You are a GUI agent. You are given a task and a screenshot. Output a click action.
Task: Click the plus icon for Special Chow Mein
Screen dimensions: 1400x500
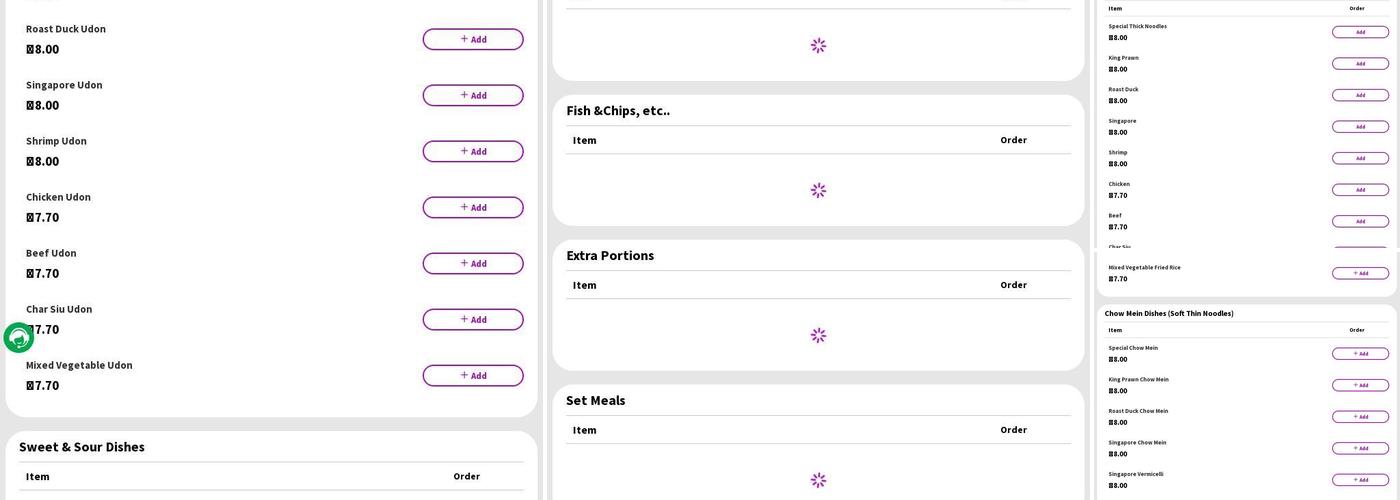[1355, 353]
